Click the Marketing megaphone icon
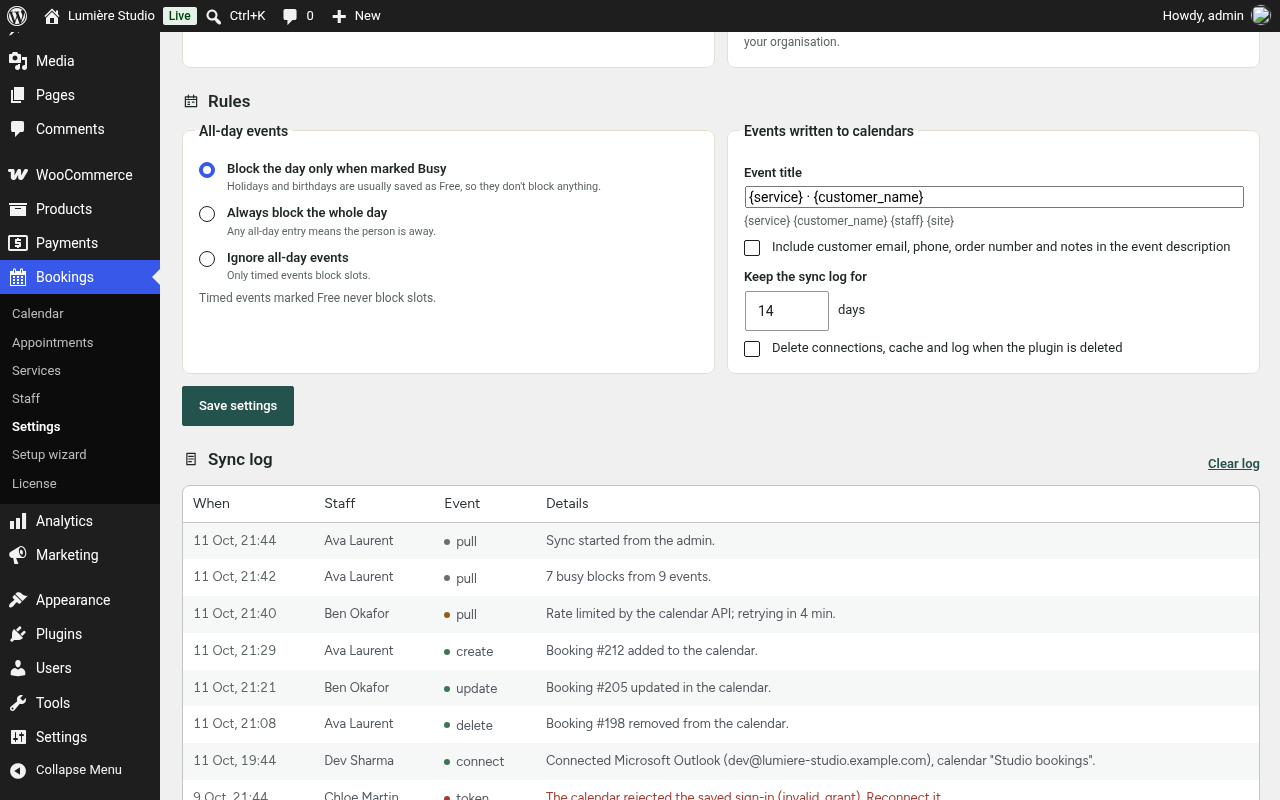The image size is (1280, 800). click(18, 555)
